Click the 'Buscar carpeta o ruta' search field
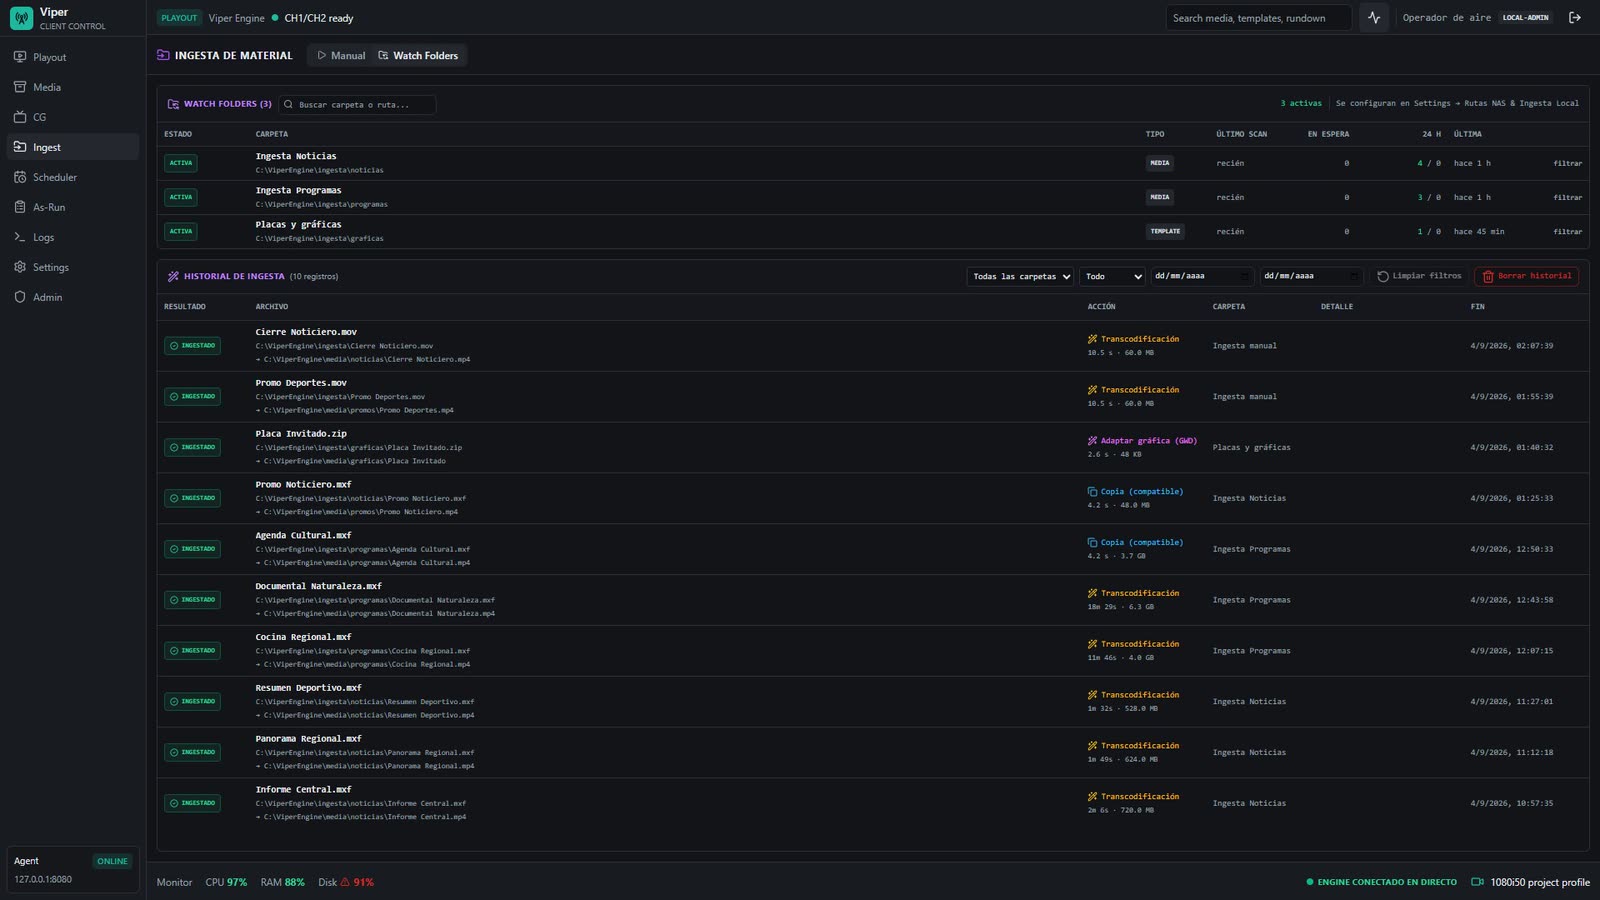The width and height of the screenshot is (1600, 900). click(357, 104)
